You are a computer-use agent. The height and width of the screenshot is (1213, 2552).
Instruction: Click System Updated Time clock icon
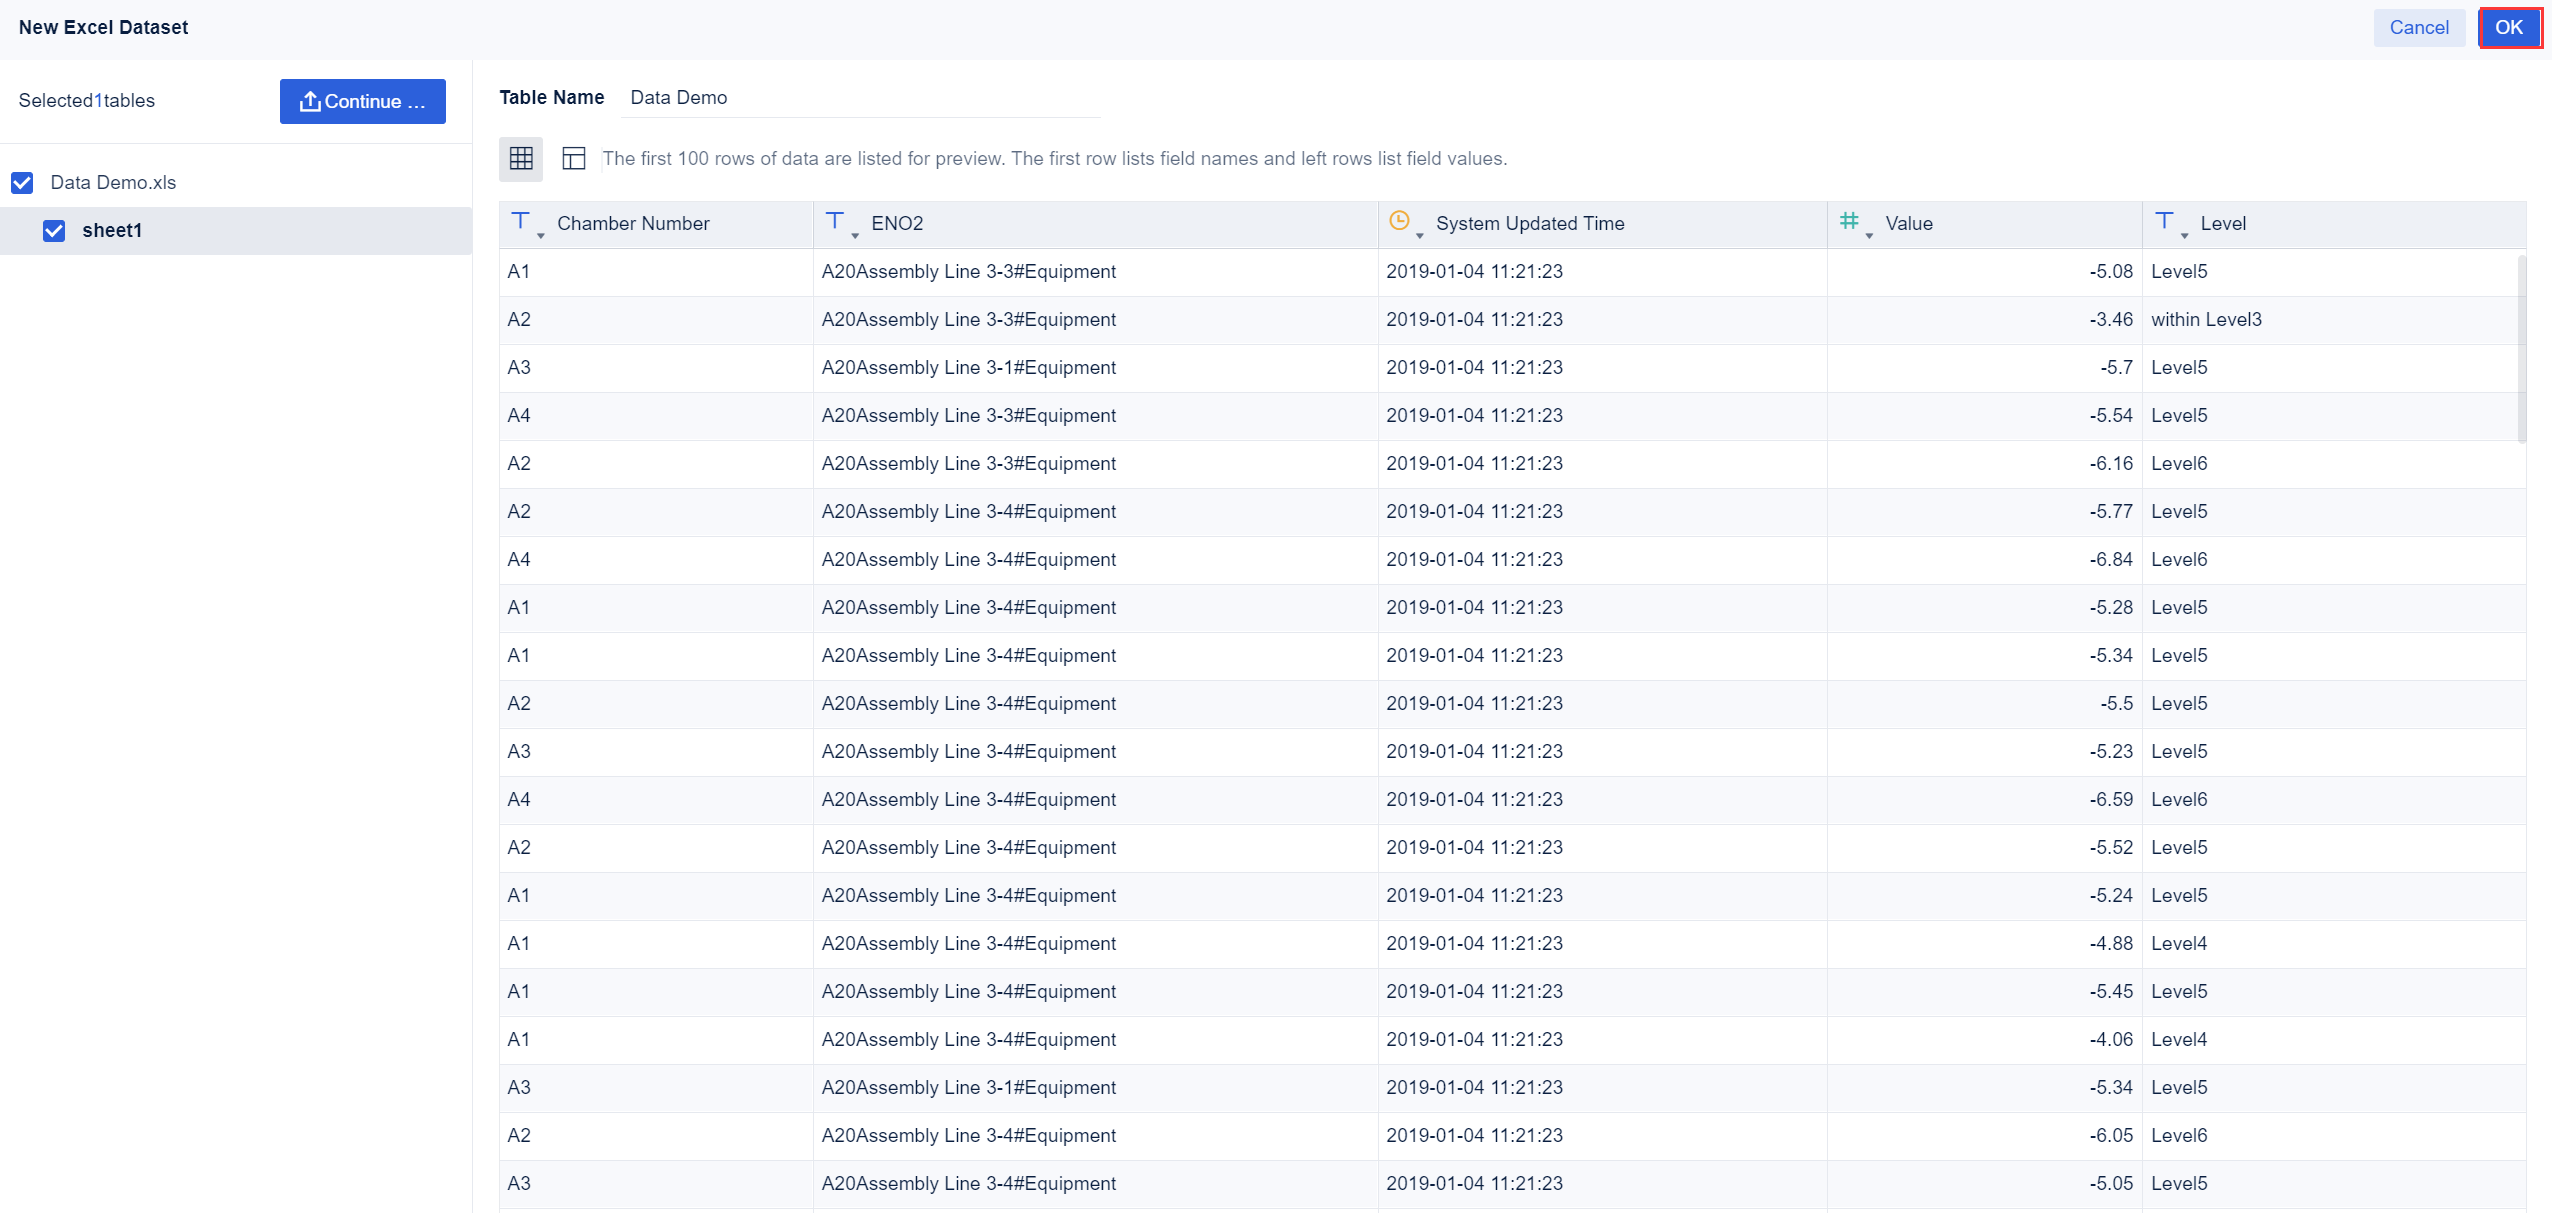tap(1399, 221)
